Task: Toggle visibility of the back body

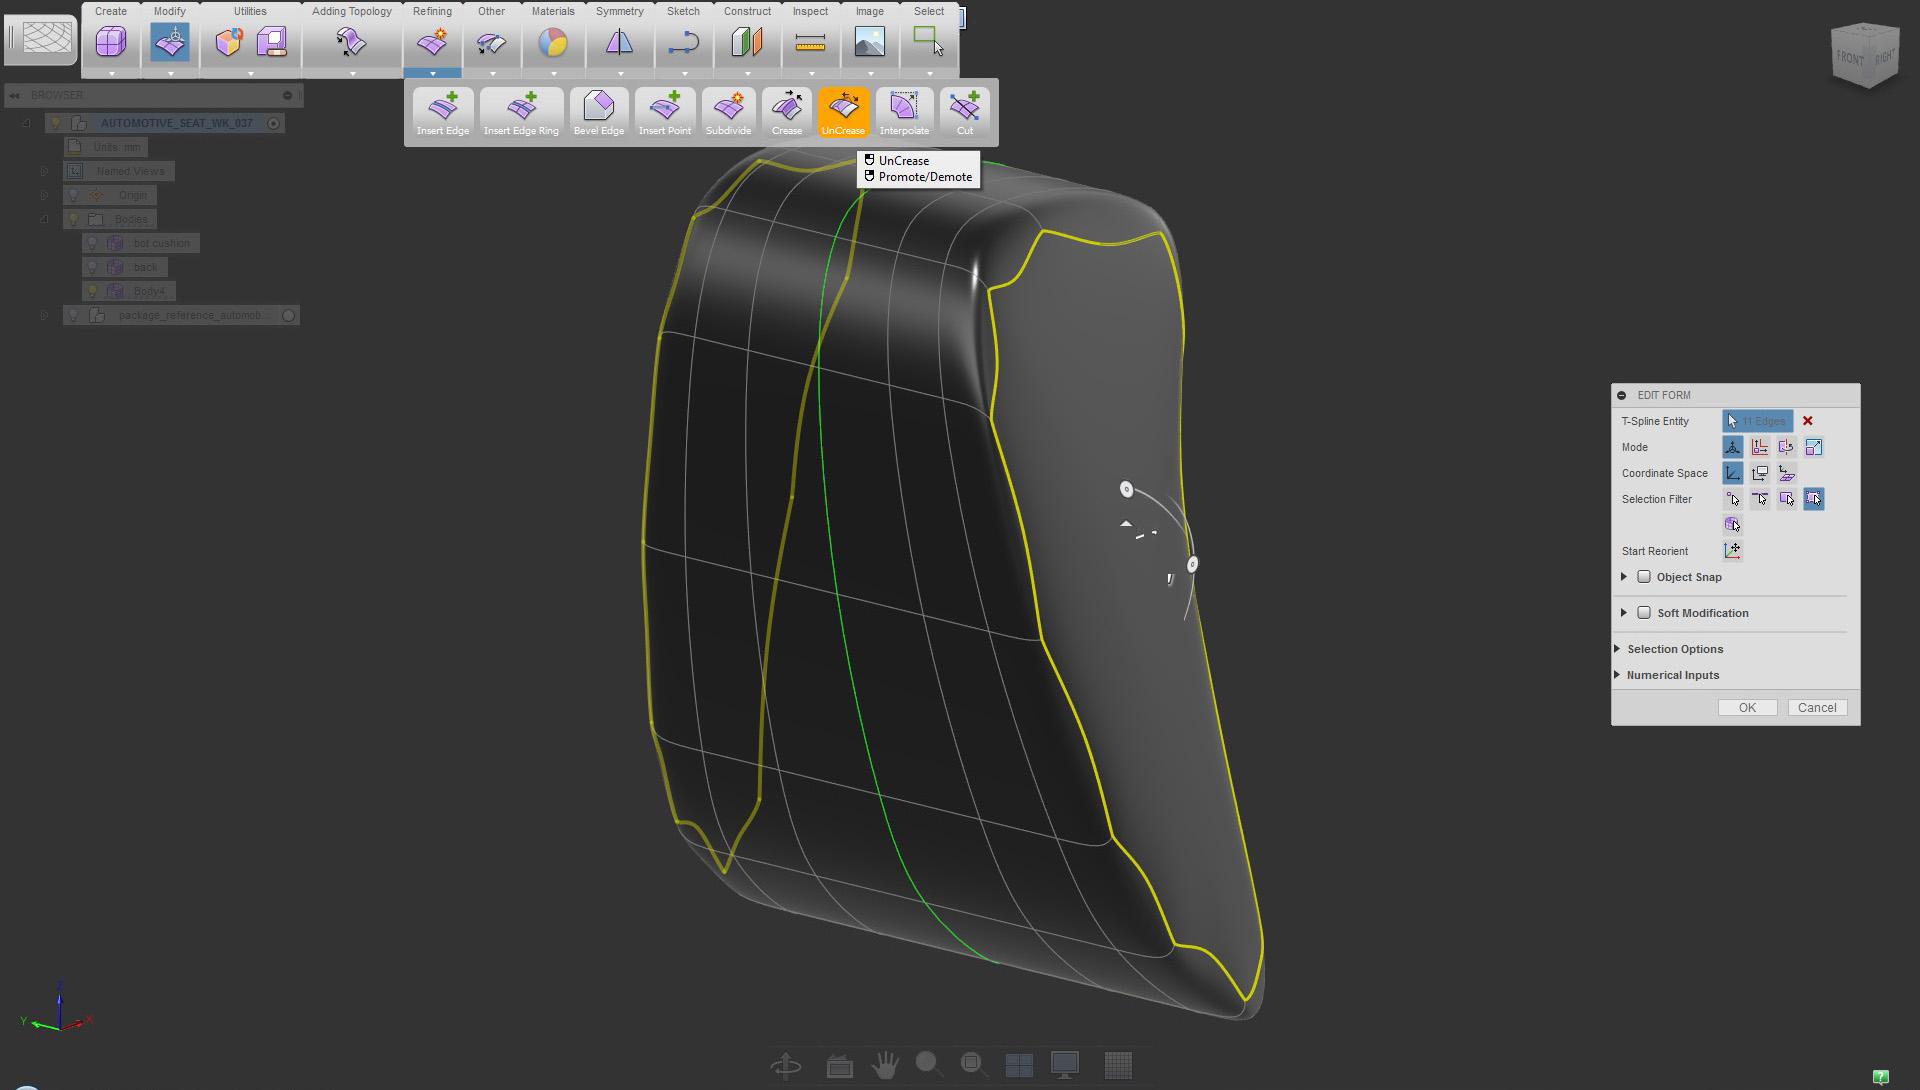Action: pos(92,267)
